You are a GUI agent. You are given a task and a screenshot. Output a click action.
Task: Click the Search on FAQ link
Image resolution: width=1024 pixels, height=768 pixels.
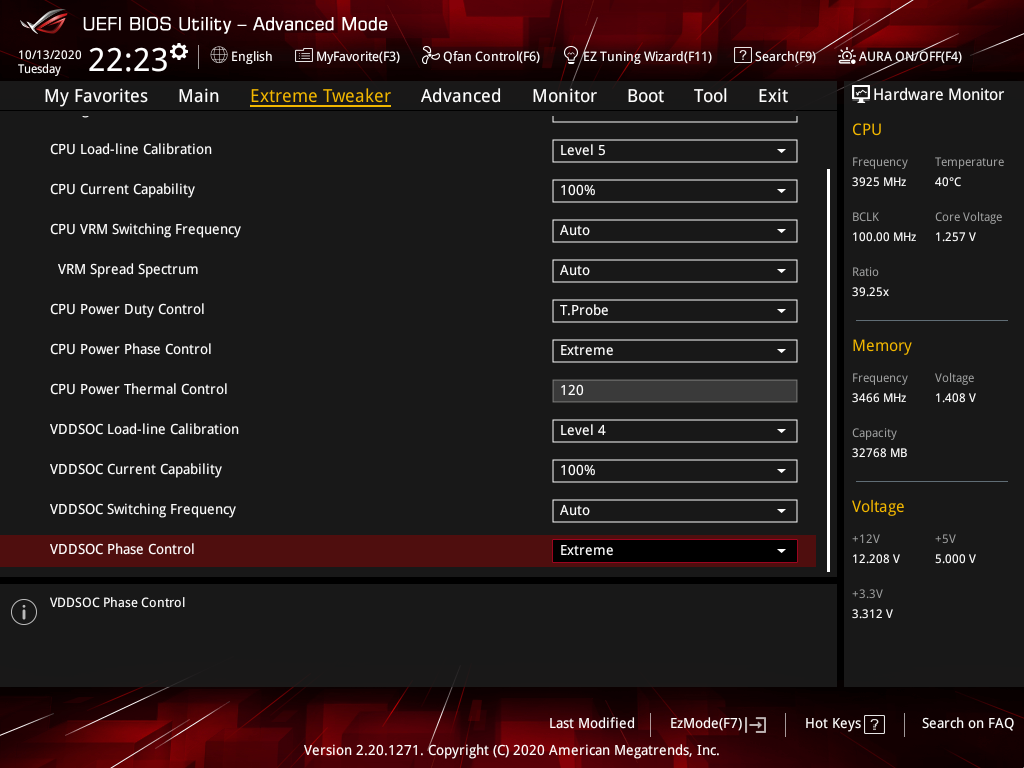[968, 724]
